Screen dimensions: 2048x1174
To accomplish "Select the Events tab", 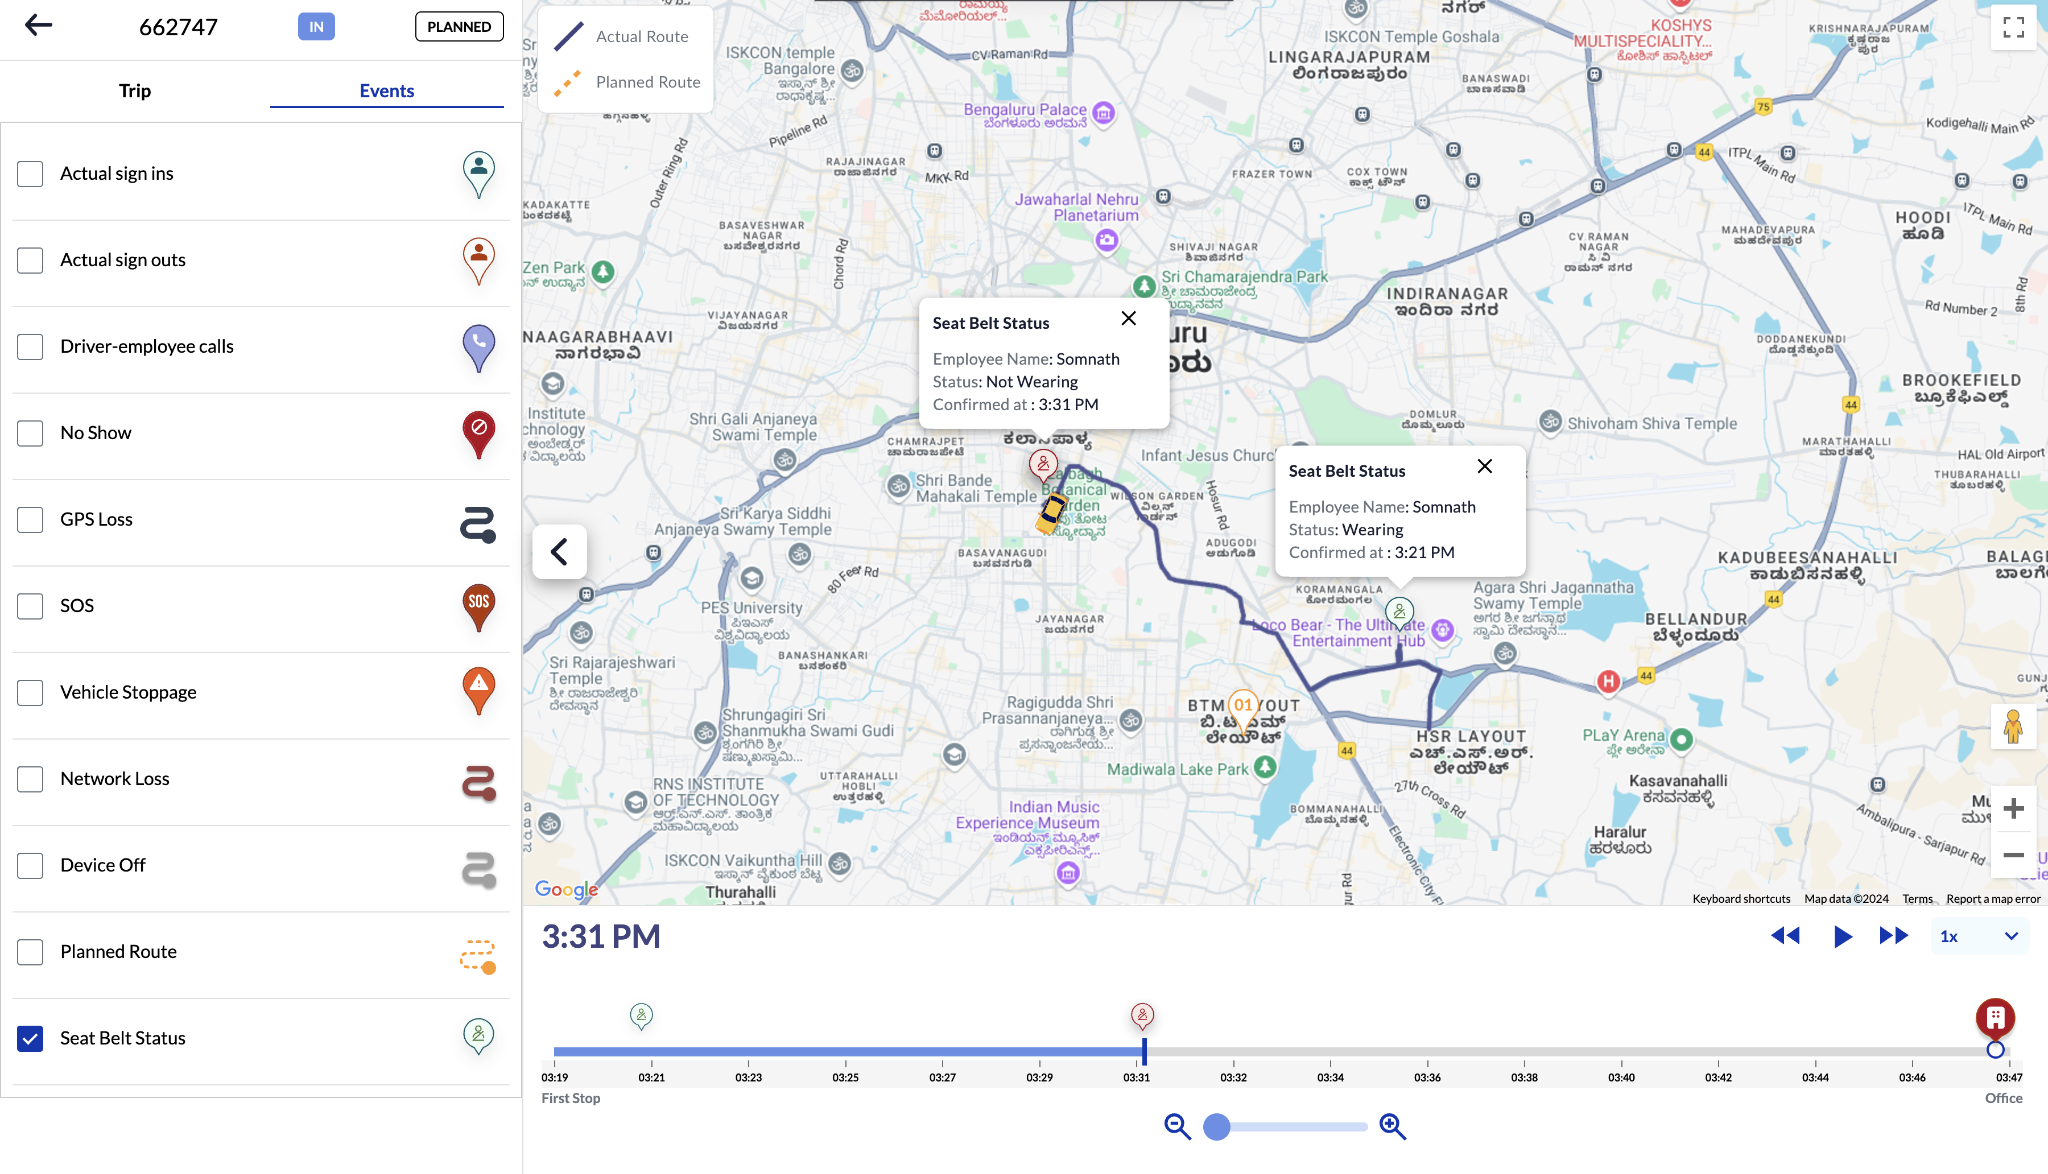I will 386,91.
